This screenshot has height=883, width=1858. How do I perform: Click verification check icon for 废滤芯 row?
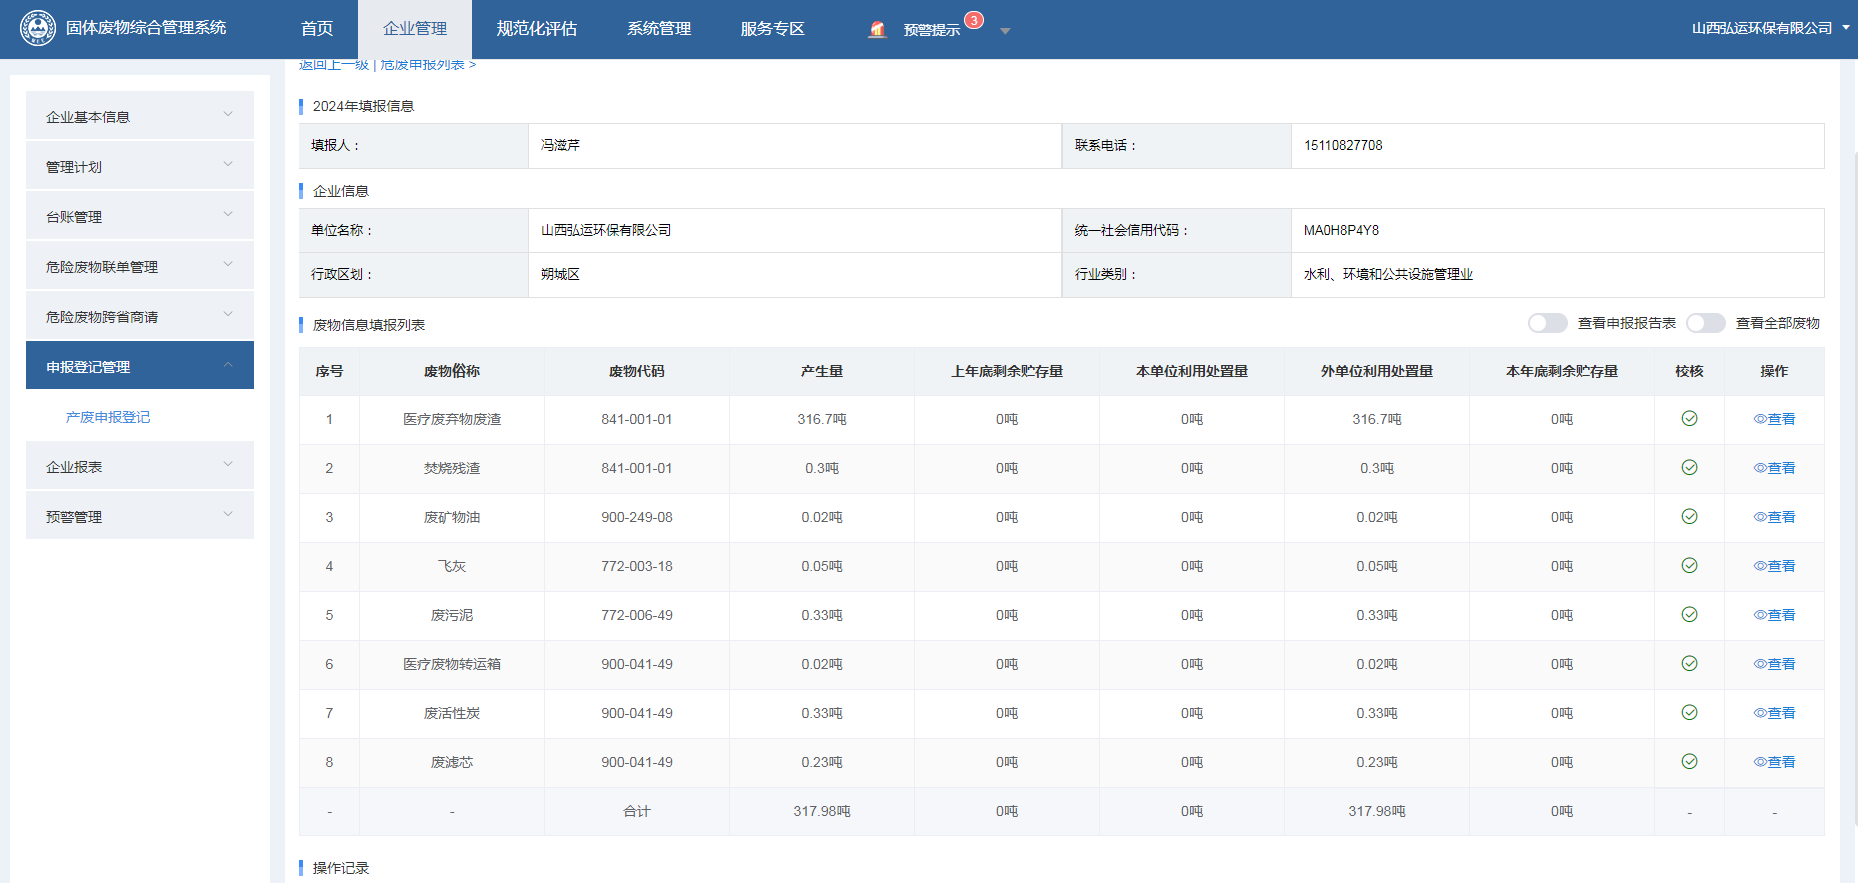click(x=1689, y=762)
